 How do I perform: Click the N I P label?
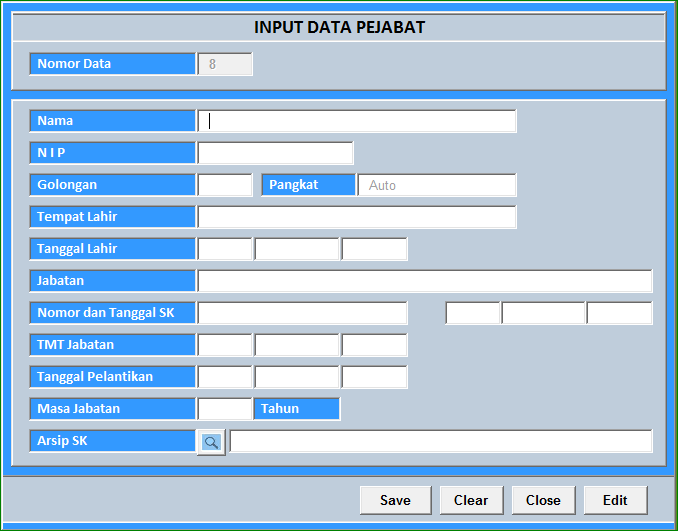[112, 153]
